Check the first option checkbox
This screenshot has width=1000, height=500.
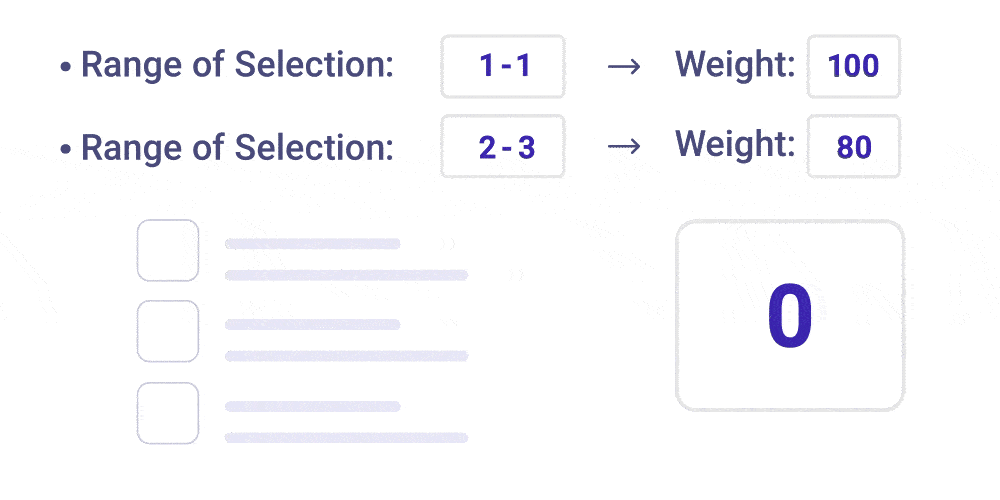pos(167,251)
